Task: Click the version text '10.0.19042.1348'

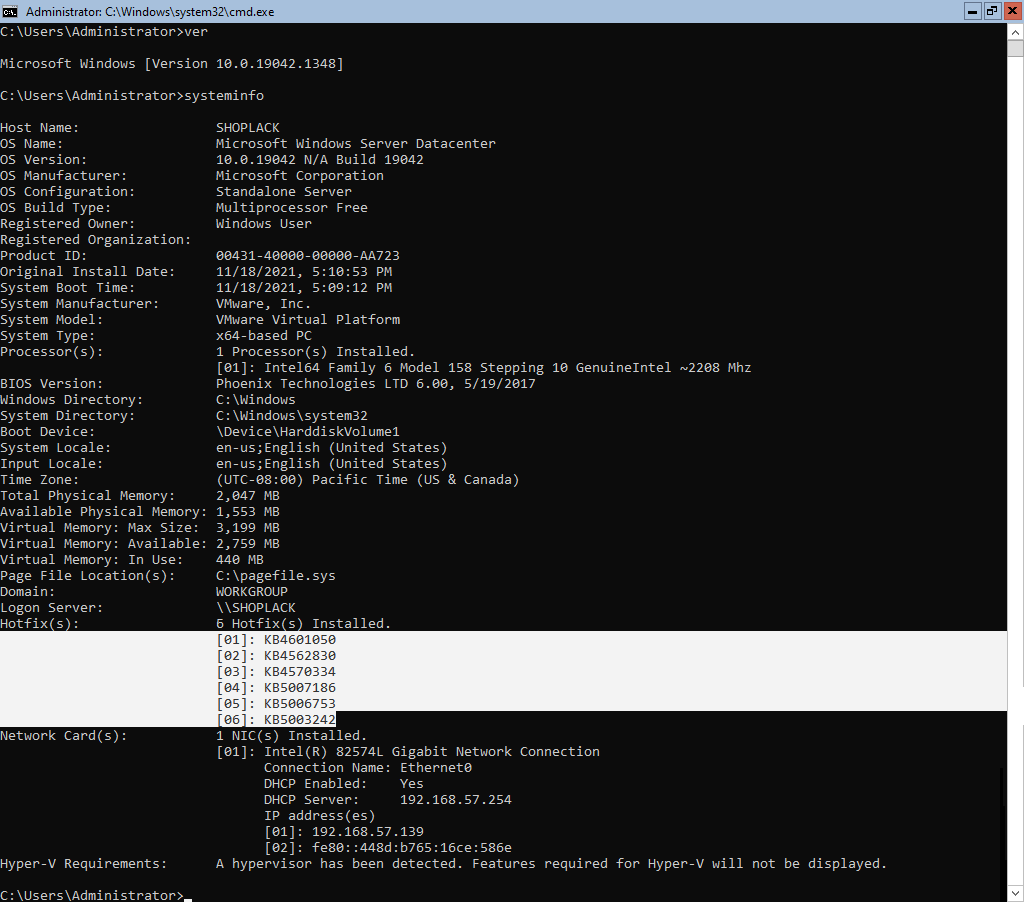Action: coord(276,64)
